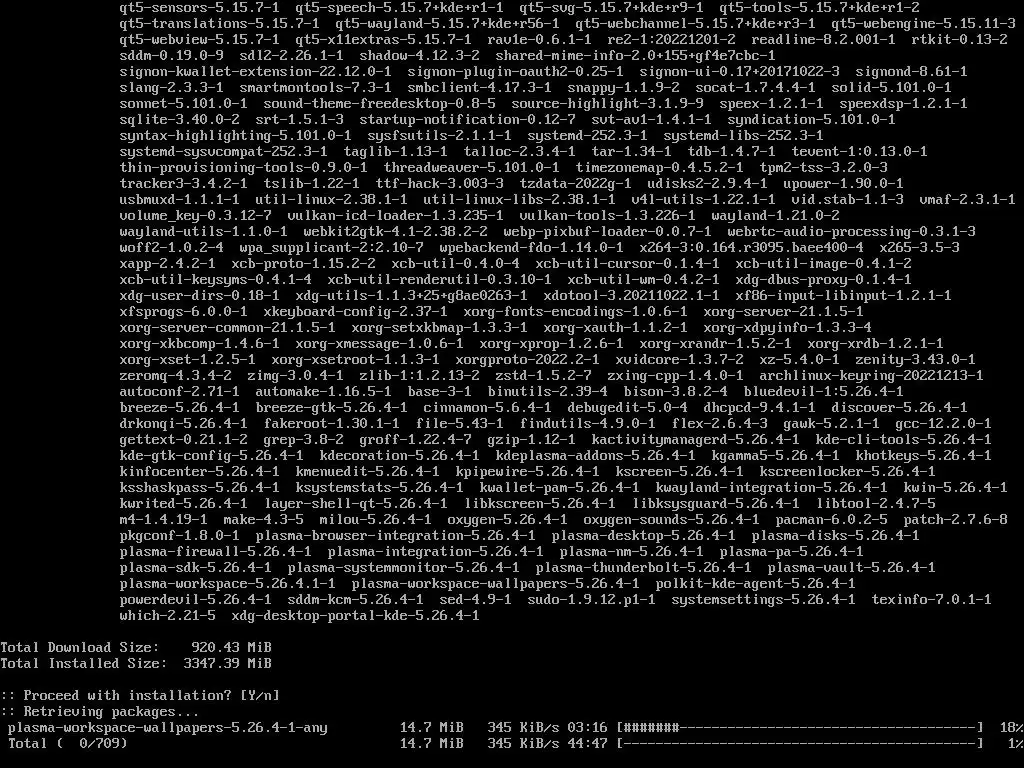Select the qt5-webengine-5.15.11-3 package text
Image resolution: width=1024 pixels, height=768 pixels.
point(923,24)
